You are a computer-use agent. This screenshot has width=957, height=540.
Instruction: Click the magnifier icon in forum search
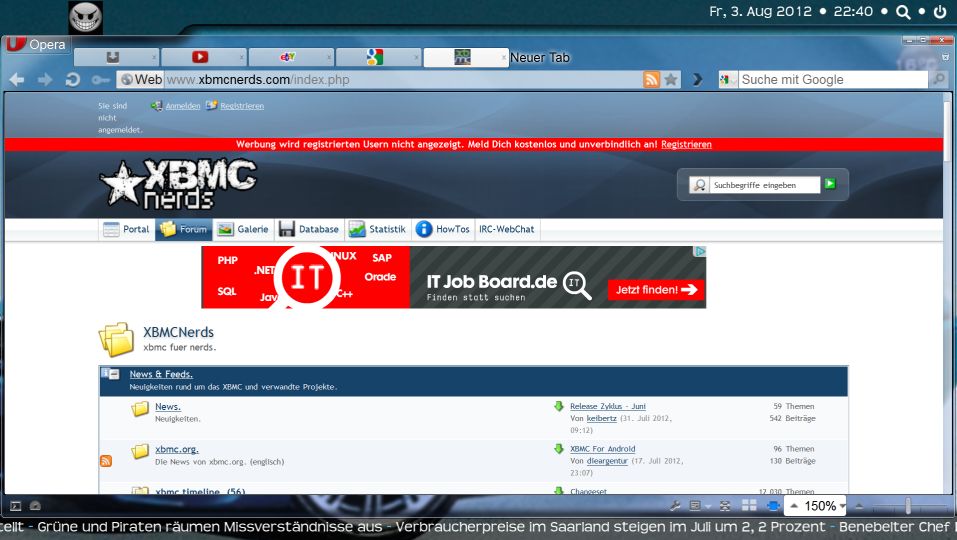tap(699, 185)
